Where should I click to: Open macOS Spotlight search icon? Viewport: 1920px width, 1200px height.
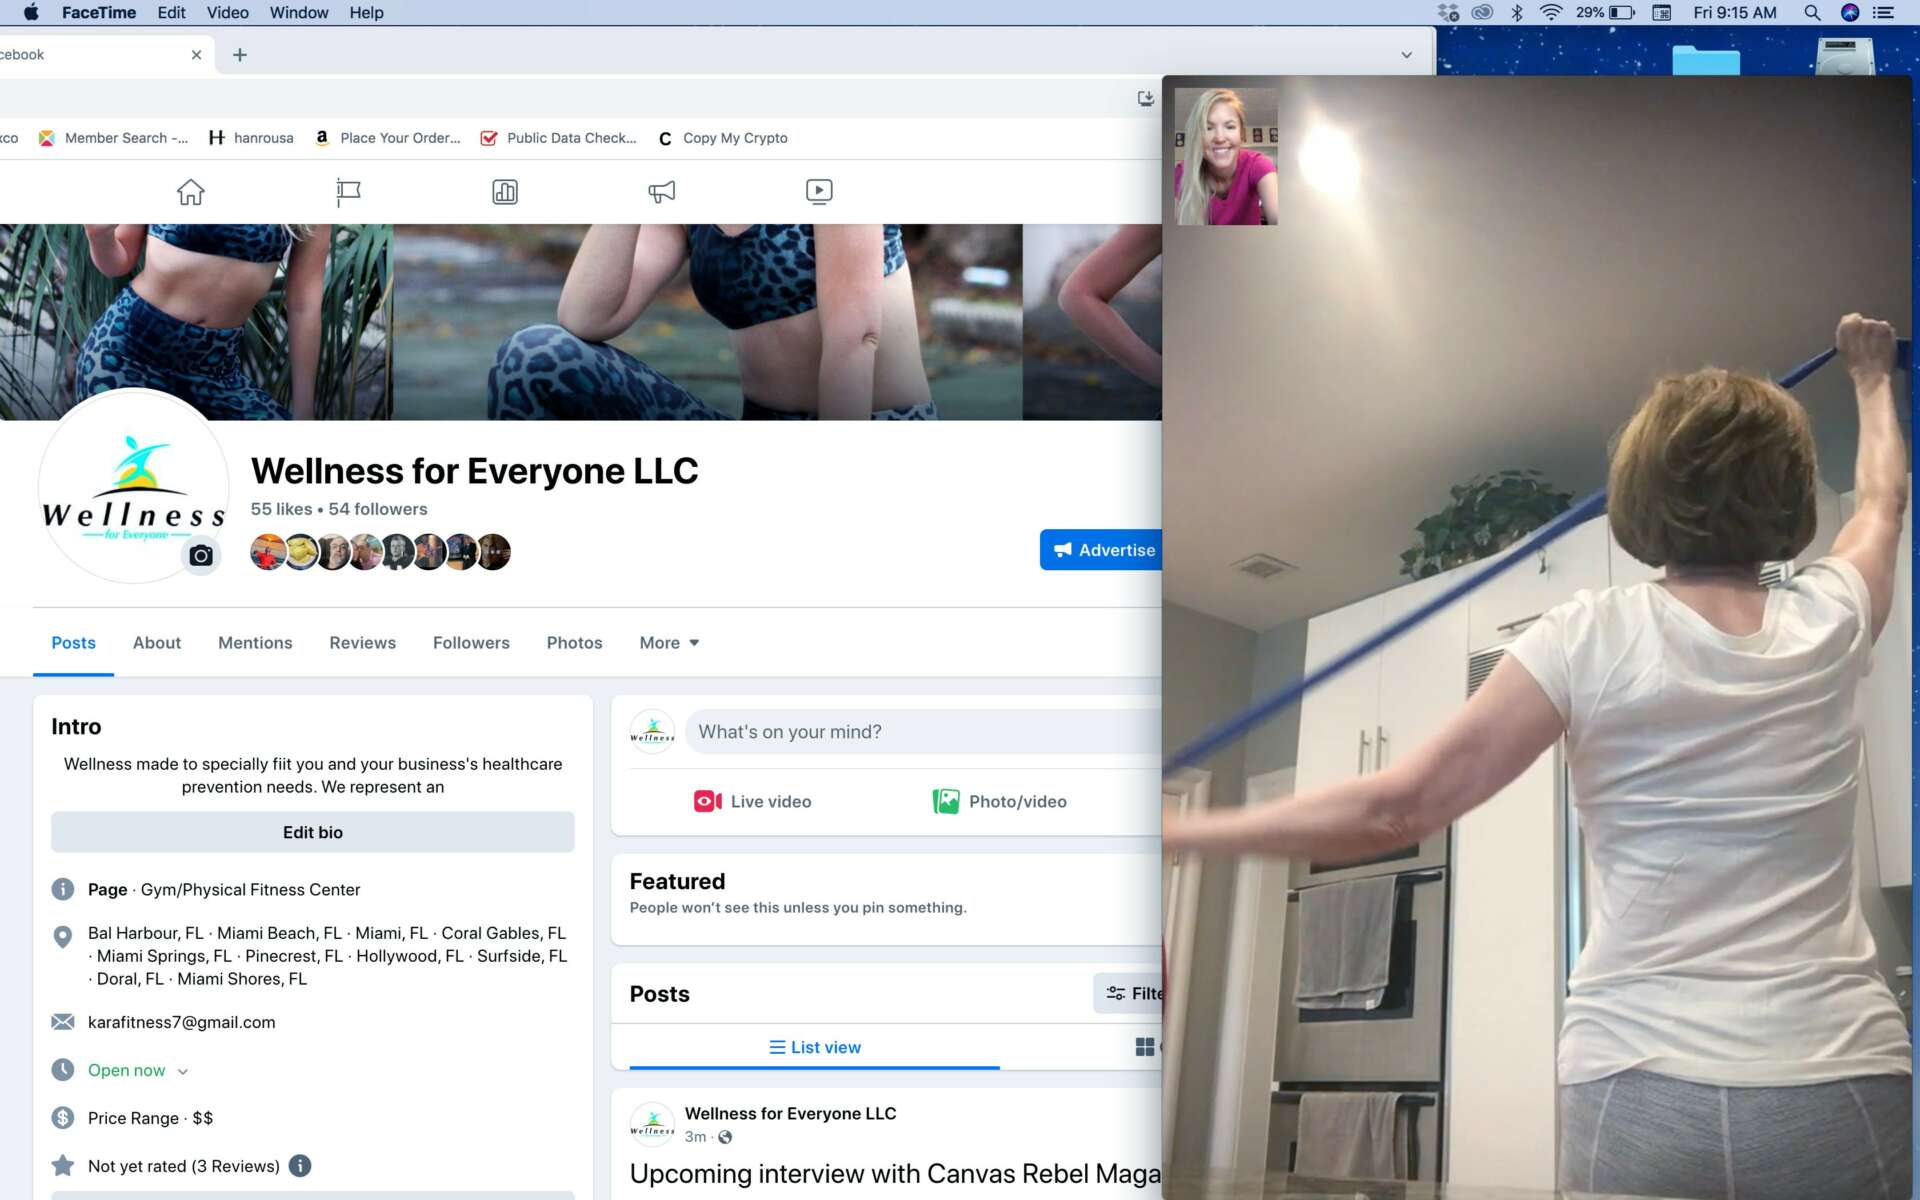pyautogui.click(x=1811, y=13)
